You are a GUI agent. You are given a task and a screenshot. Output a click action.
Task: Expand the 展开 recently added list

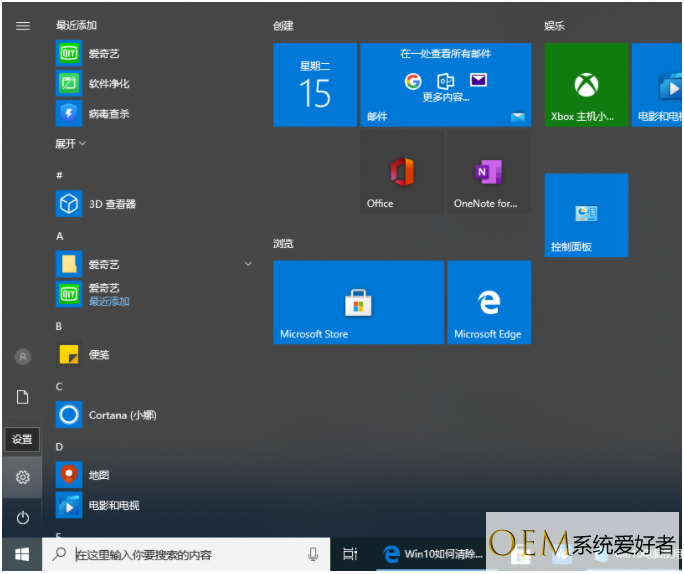pos(70,144)
